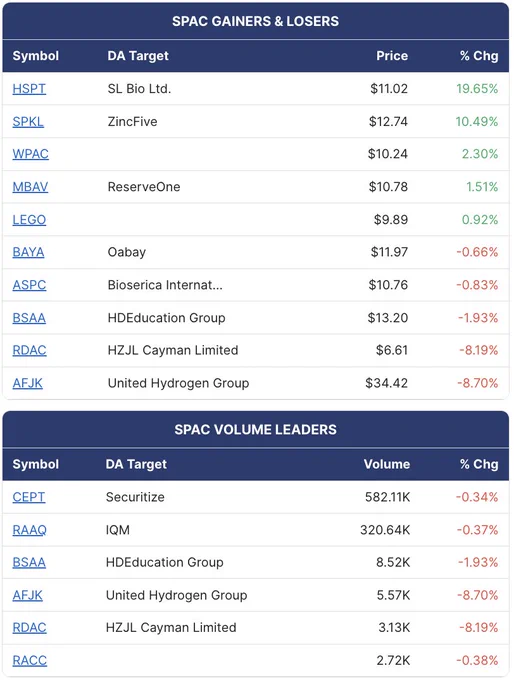
Task: Open RDAC link in Volume Leaders table
Action: 29,628
